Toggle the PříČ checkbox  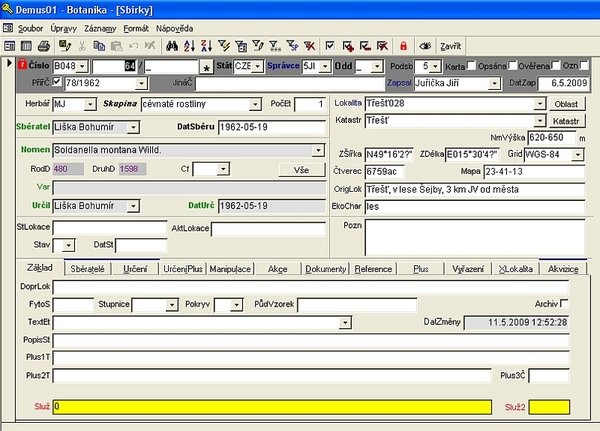56,82
